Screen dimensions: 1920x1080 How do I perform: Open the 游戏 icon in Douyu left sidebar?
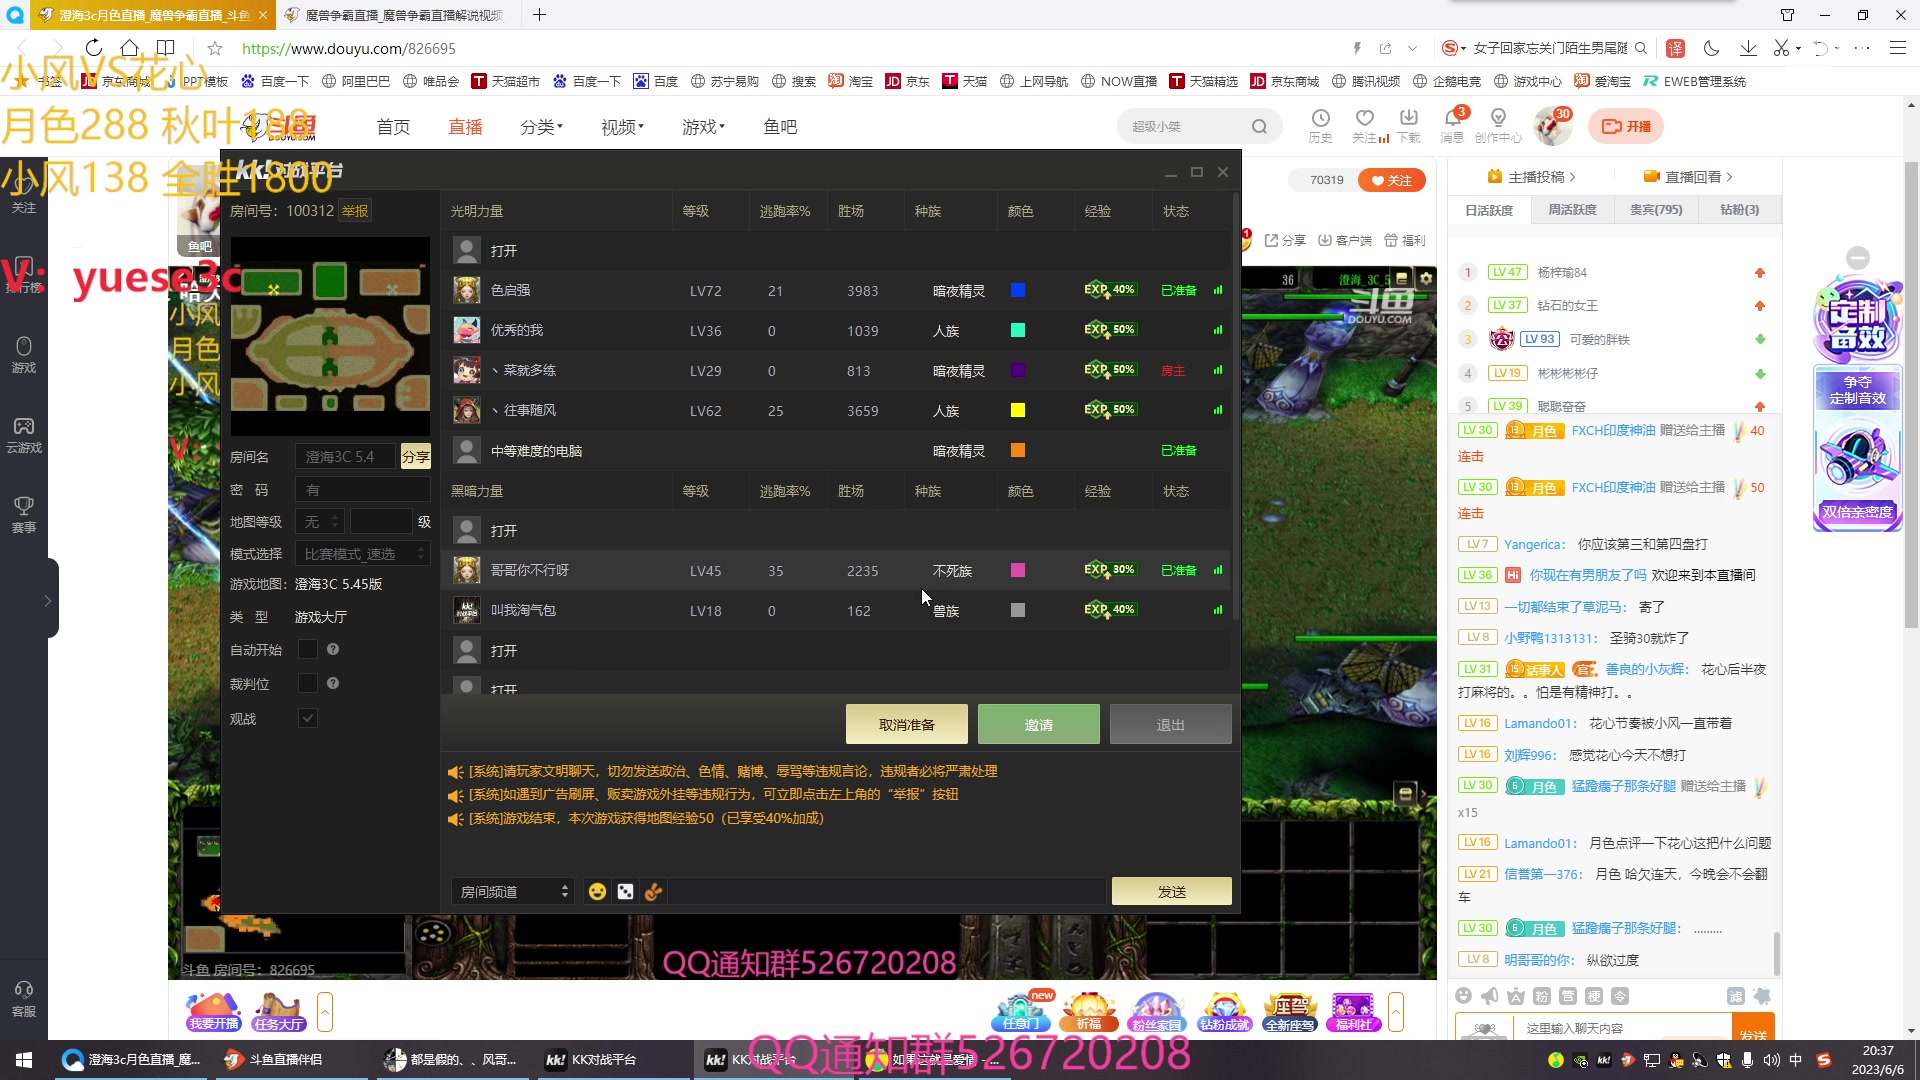pyautogui.click(x=24, y=354)
